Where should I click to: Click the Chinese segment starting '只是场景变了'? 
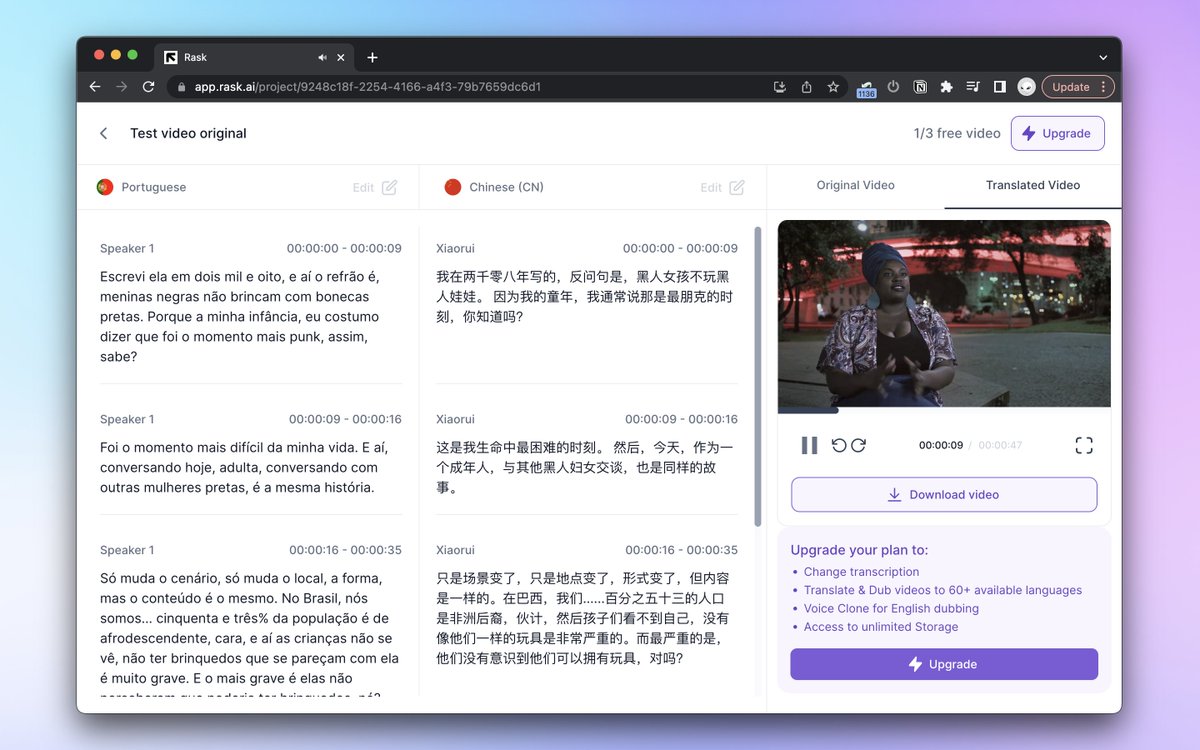tap(585, 618)
